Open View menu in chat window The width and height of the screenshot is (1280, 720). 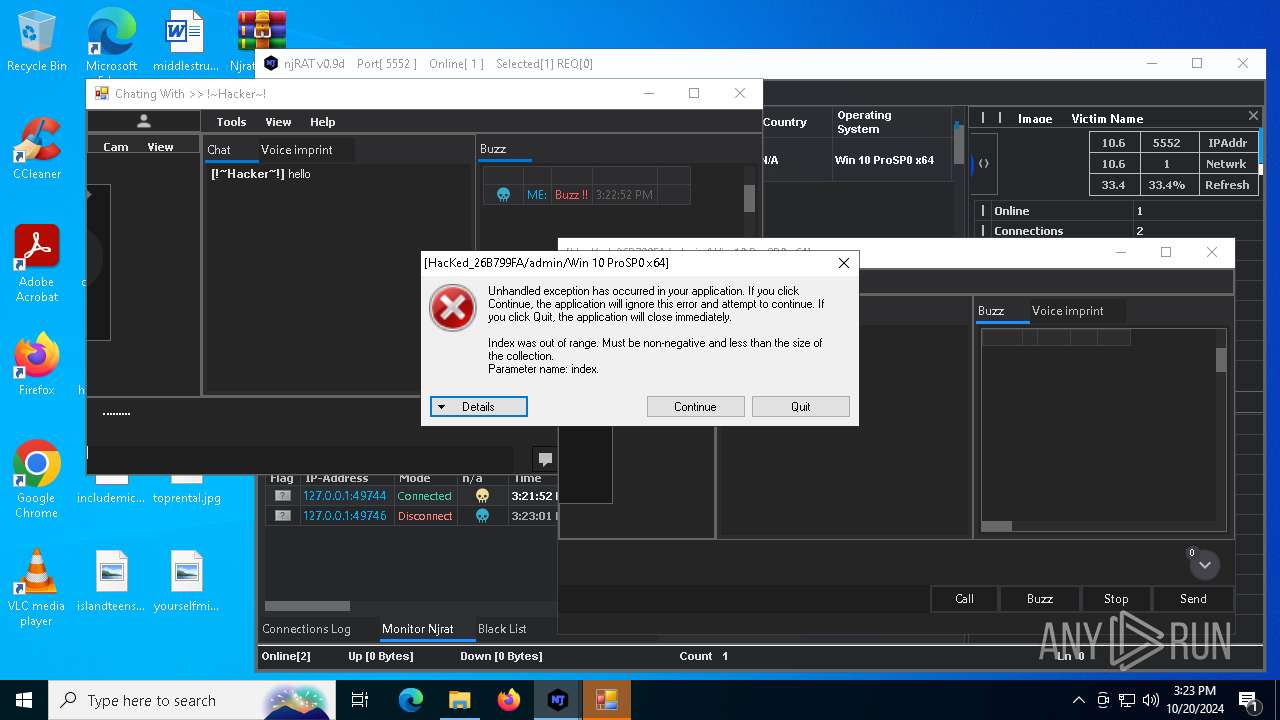(278, 122)
